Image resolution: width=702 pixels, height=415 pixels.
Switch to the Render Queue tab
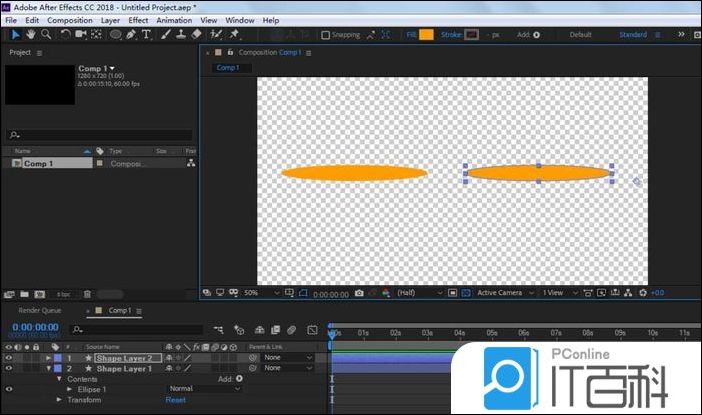coord(39,310)
